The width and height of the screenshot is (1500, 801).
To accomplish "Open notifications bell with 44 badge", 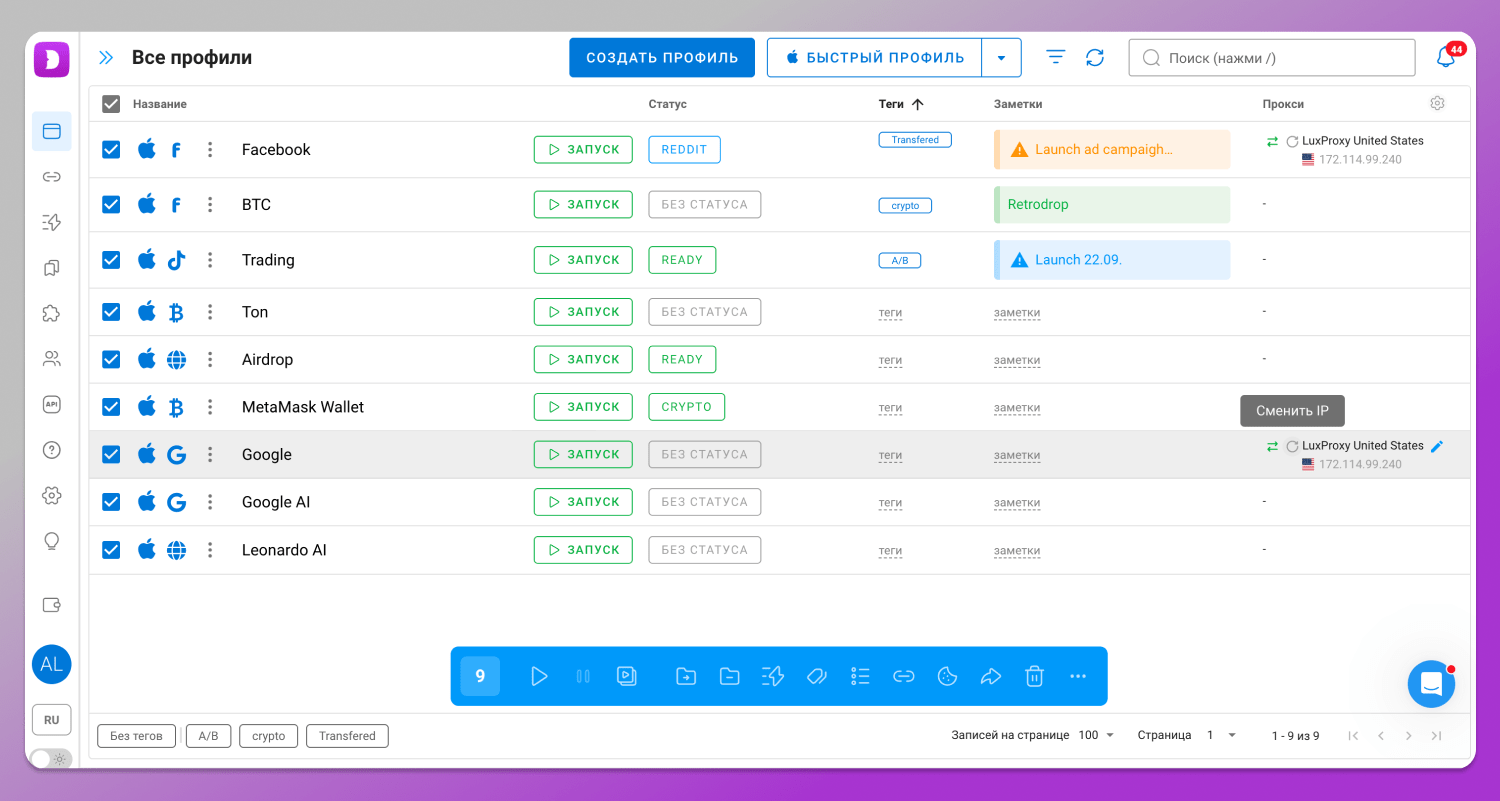I will pos(1446,58).
